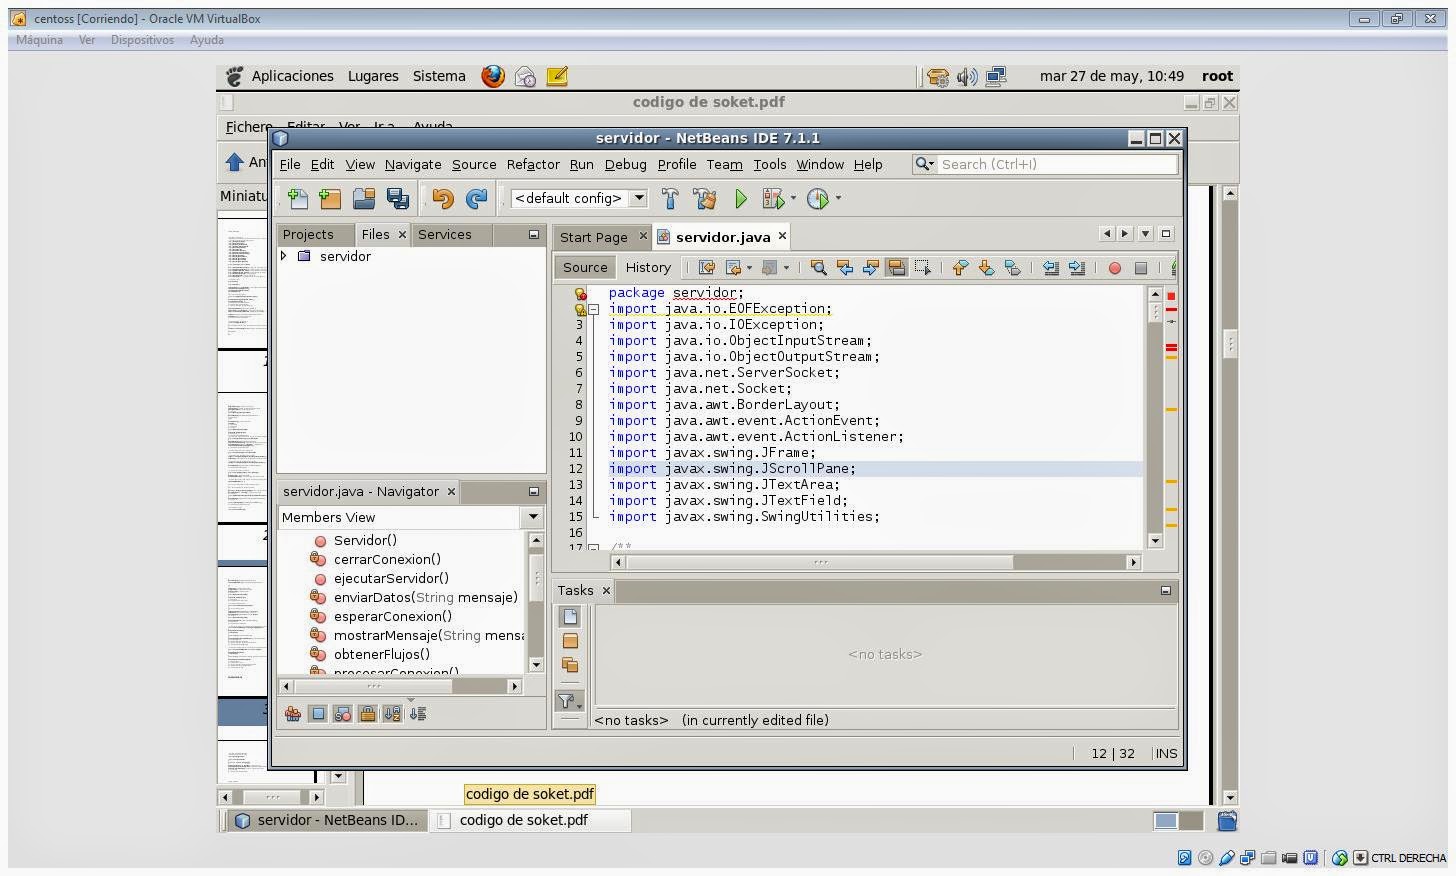Toggle Show Fields filter in Navigator

tap(318, 713)
